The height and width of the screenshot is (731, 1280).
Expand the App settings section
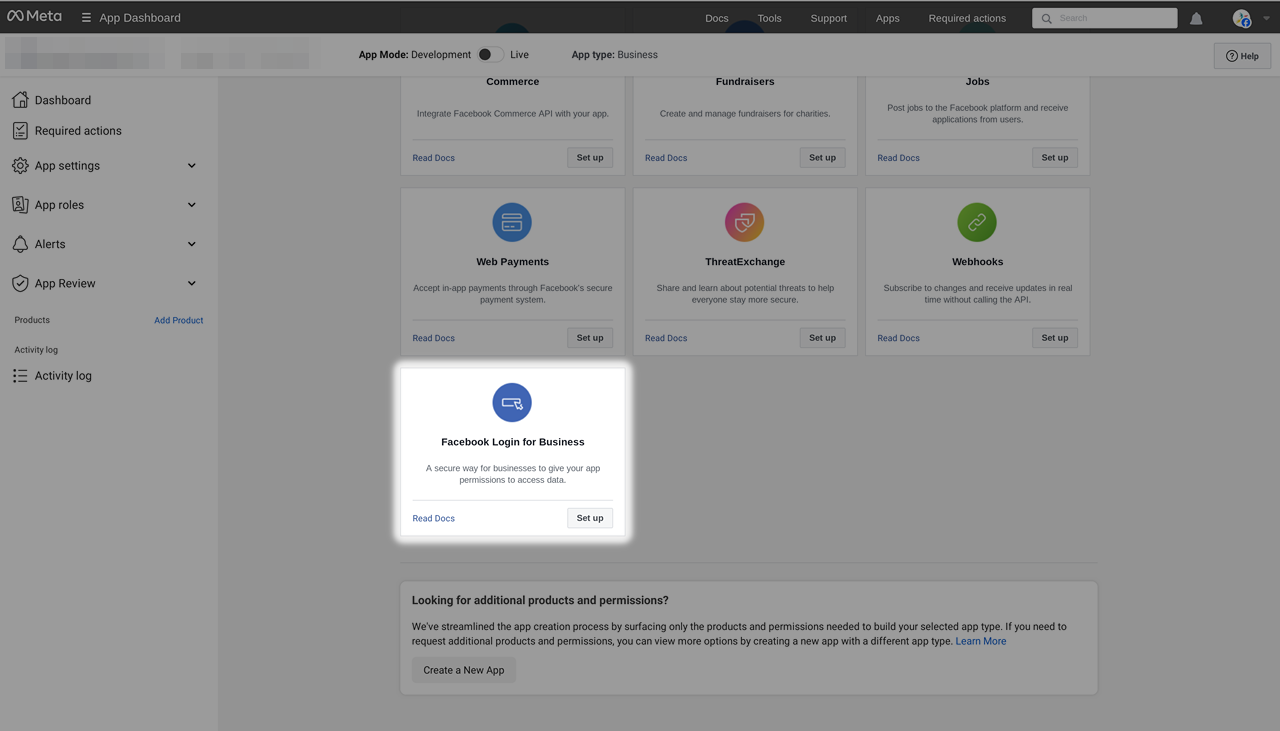coord(192,166)
